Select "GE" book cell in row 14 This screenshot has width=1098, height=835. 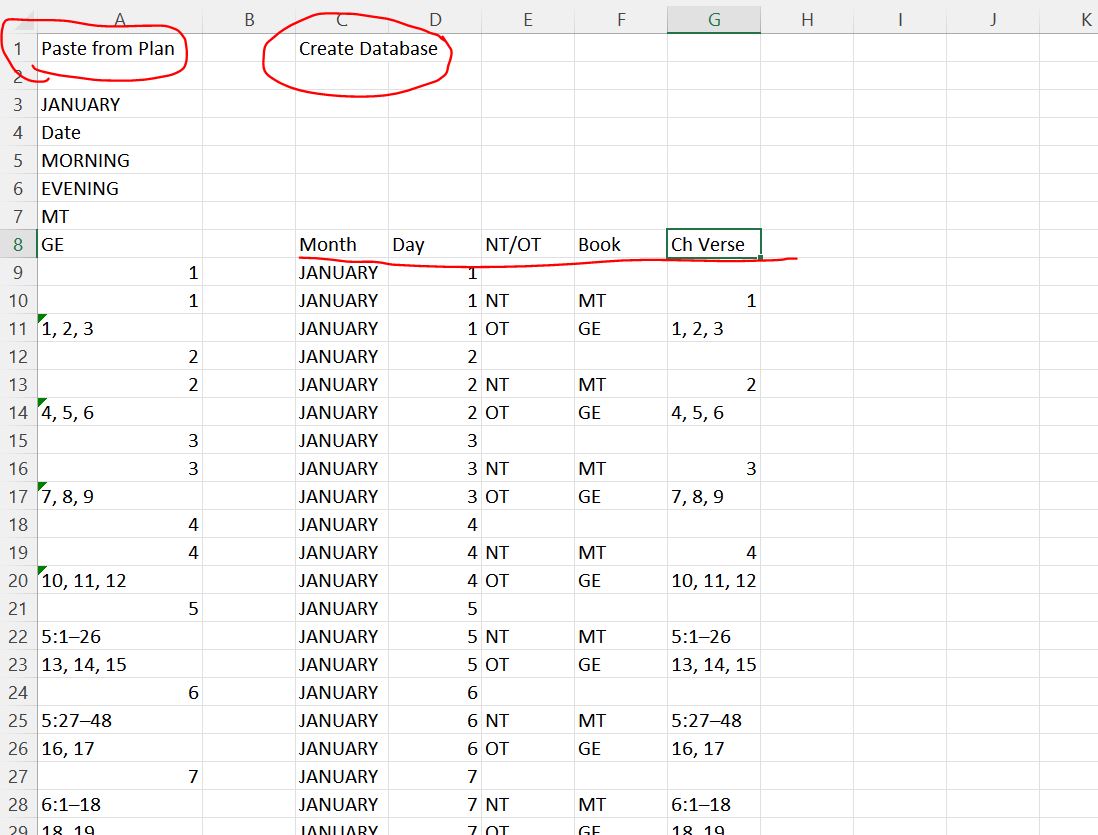click(x=621, y=413)
